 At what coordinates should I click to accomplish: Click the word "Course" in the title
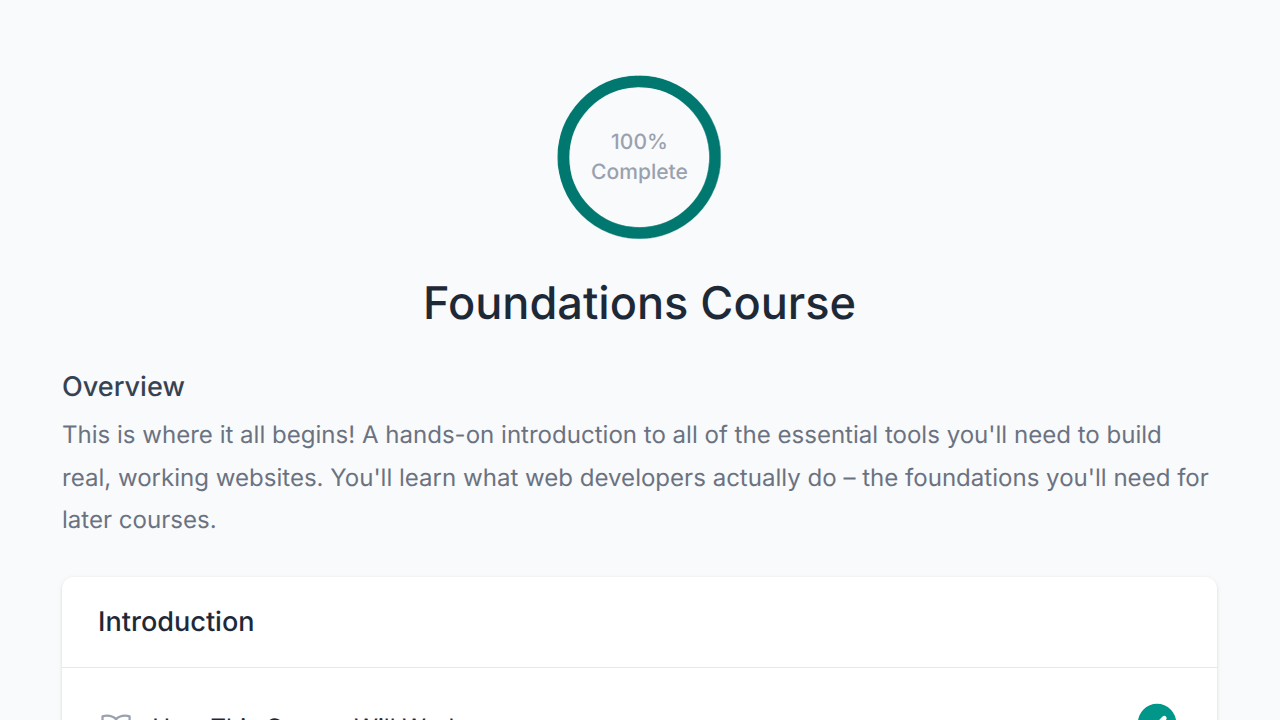click(x=778, y=303)
